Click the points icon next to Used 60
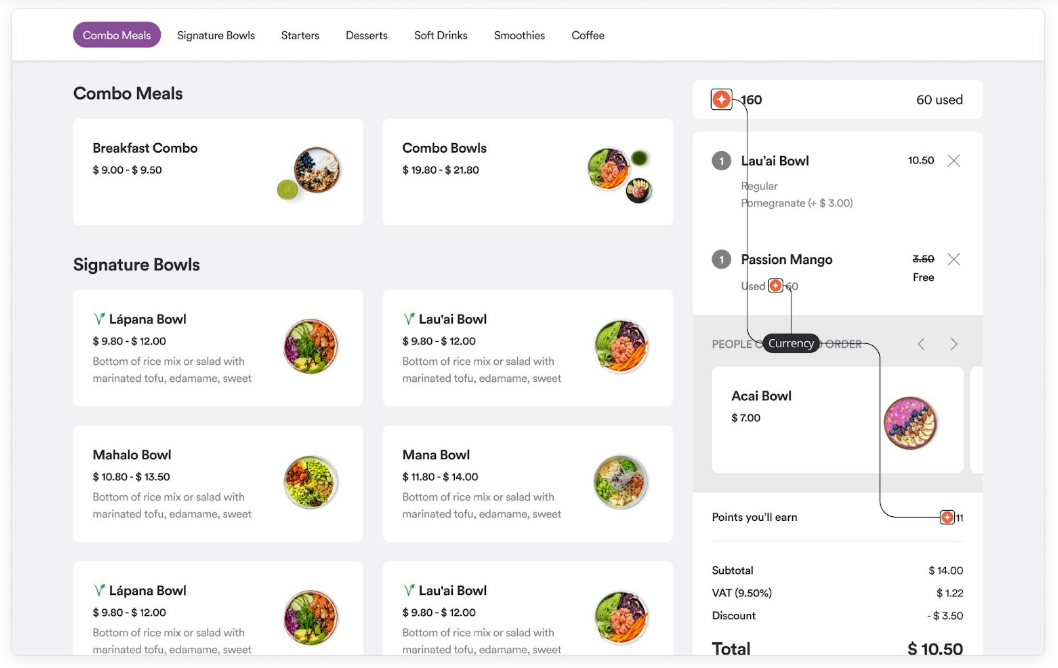This screenshot has height=668, width=1058. [x=776, y=285]
